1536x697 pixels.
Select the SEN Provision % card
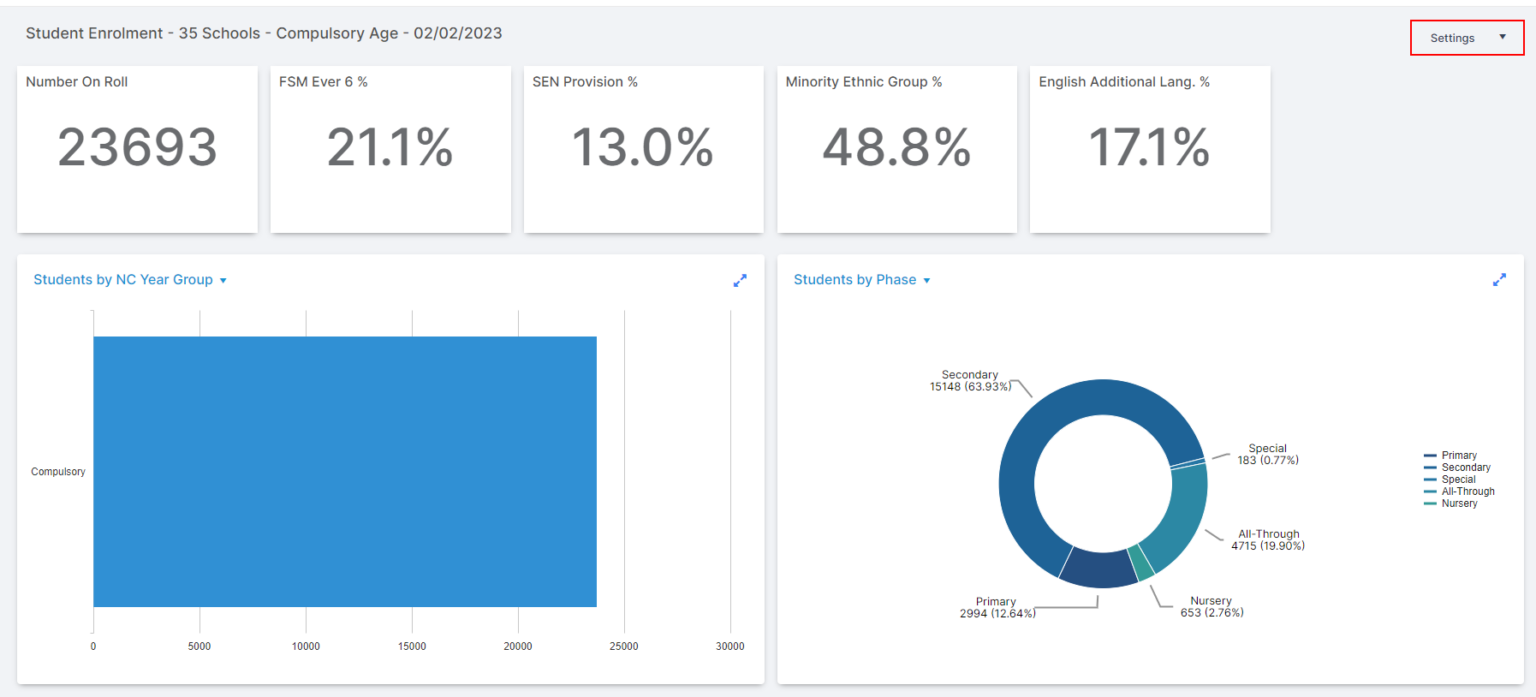pyautogui.click(x=643, y=149)
